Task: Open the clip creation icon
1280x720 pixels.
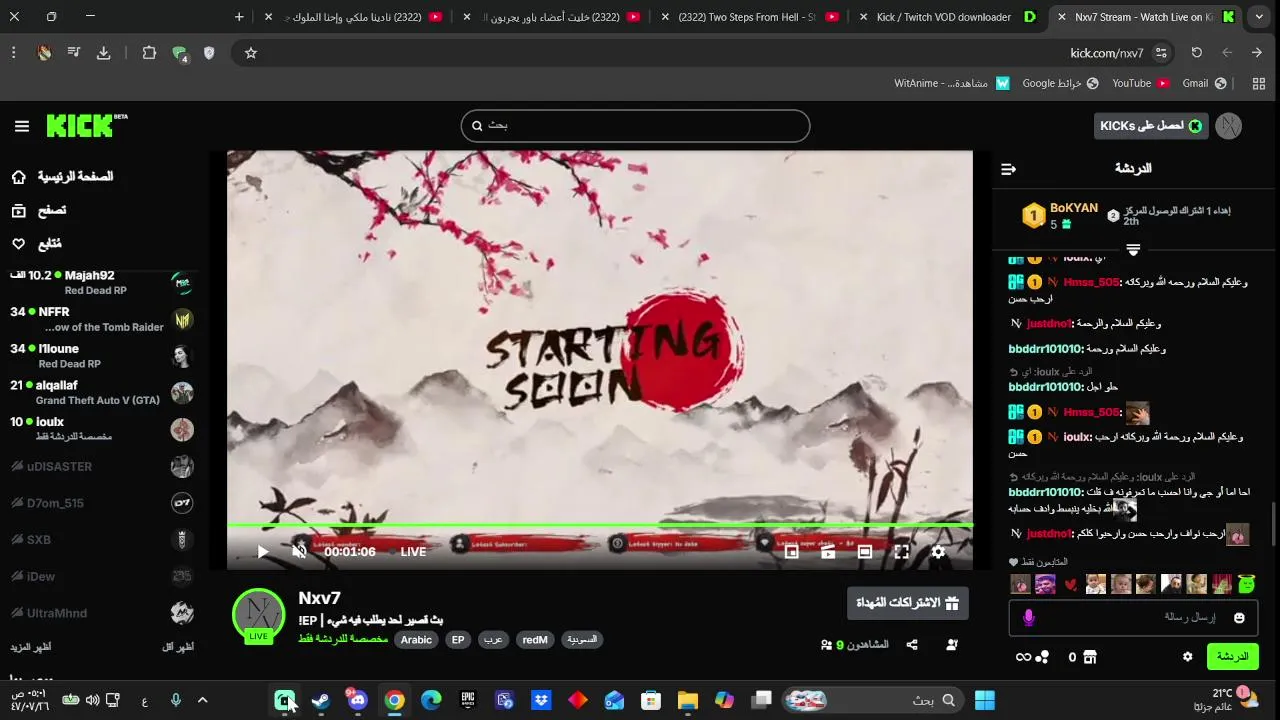Action: [828, 551]
